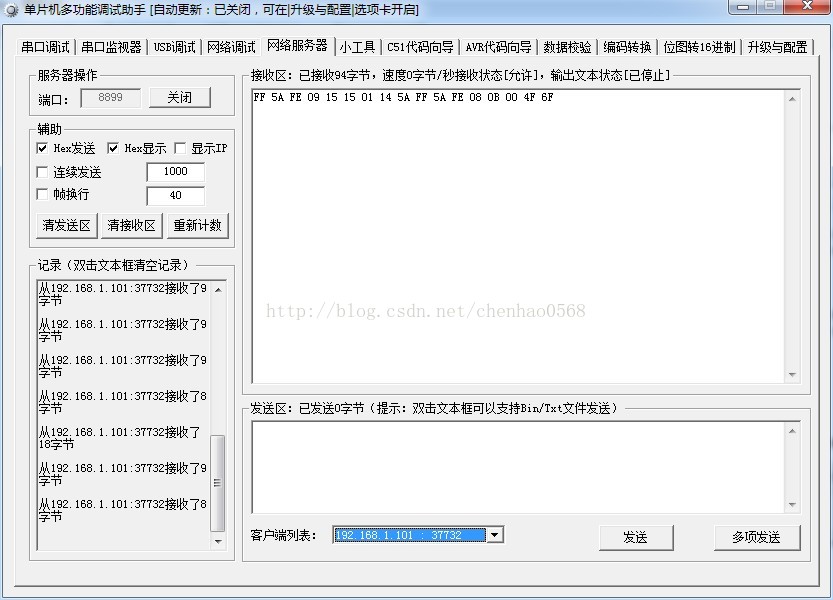Click the 清接收区 button
This screenshot has width=833, height=600.
tap(131, 225)
